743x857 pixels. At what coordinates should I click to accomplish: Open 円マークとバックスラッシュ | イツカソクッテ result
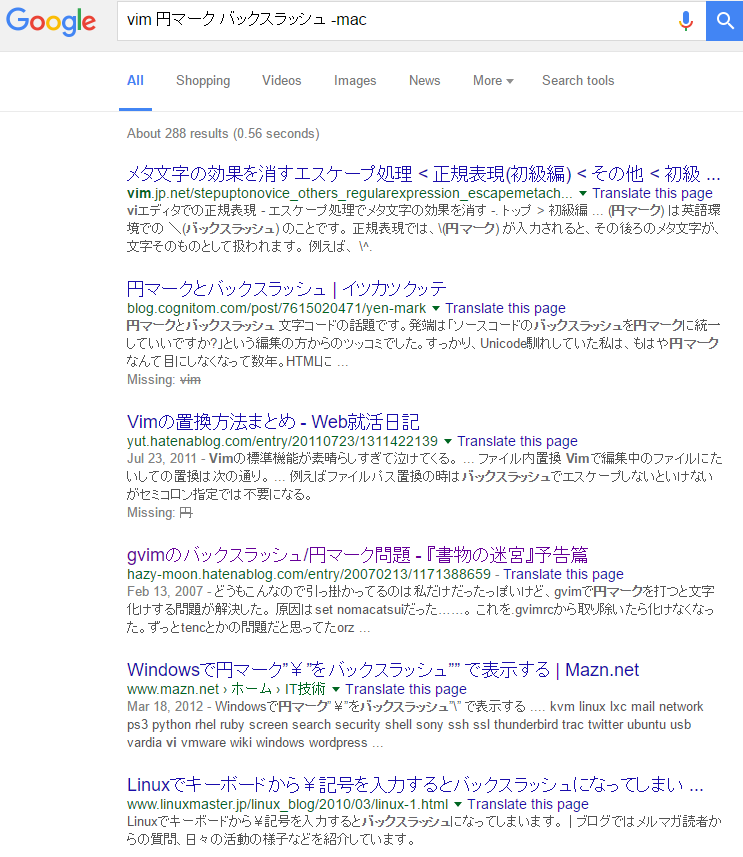pyautogui.click(x=286, y=289)
